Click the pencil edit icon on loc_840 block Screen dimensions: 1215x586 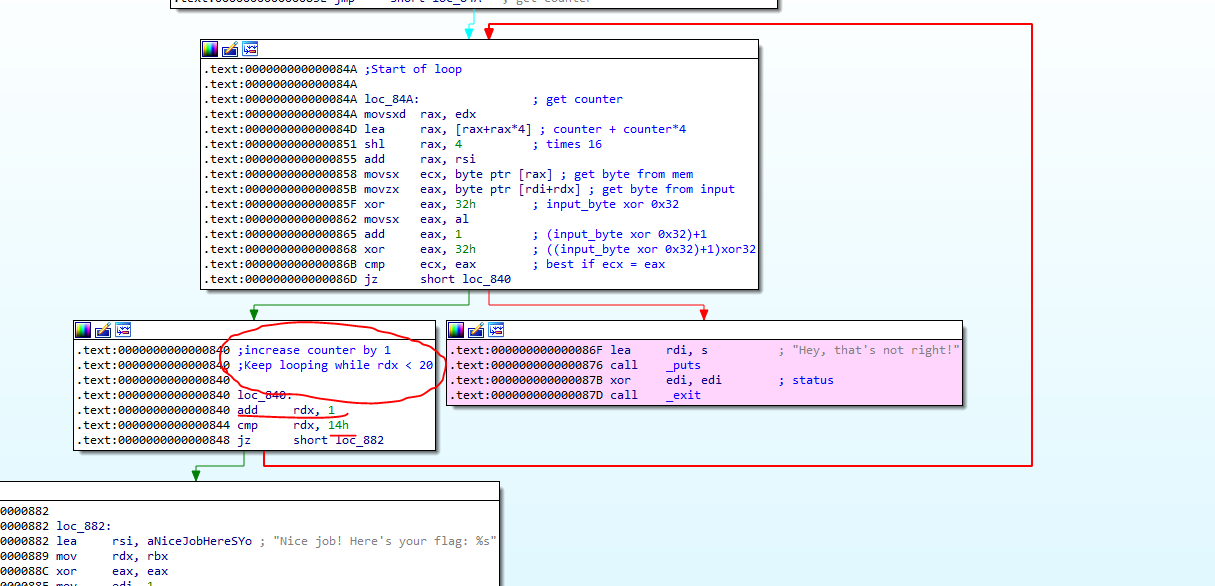[x=104, y=329]
